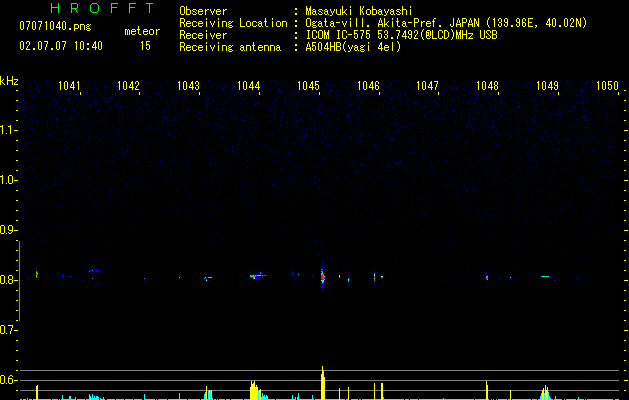Select the file name 07071040.png
Image resolution: width=629 pixels, height=400 pixels.
(x=55, y=26)
